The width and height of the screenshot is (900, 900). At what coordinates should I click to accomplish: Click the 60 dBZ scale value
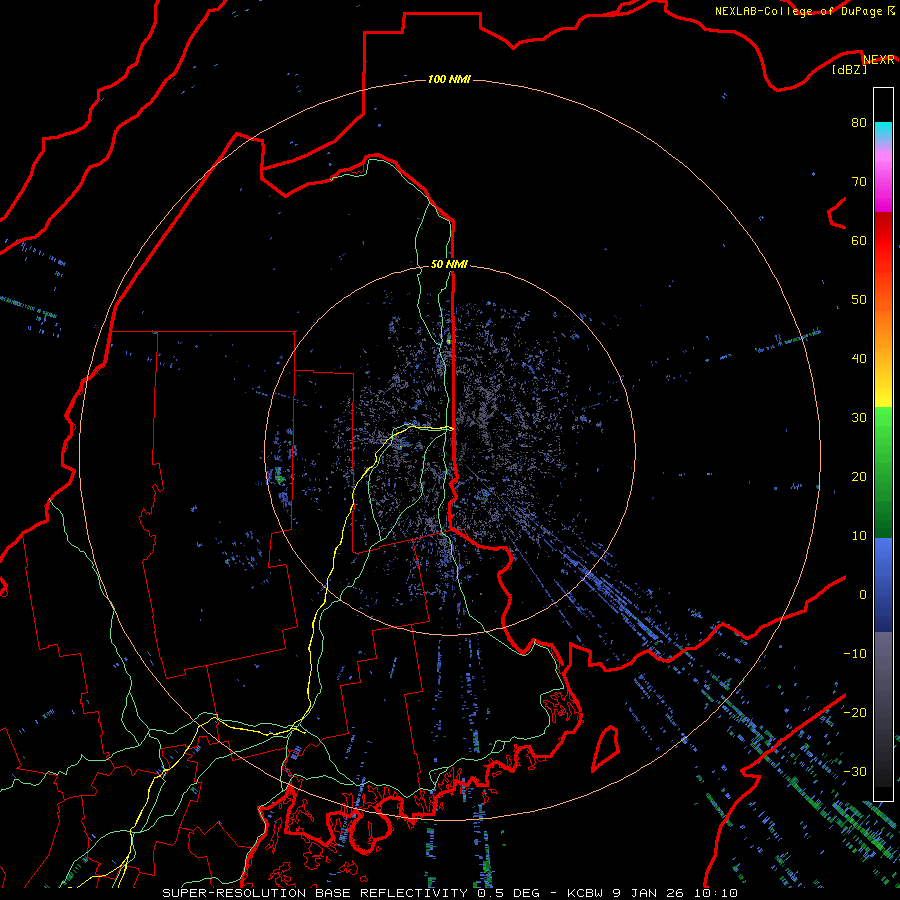(x=859, y=240)
